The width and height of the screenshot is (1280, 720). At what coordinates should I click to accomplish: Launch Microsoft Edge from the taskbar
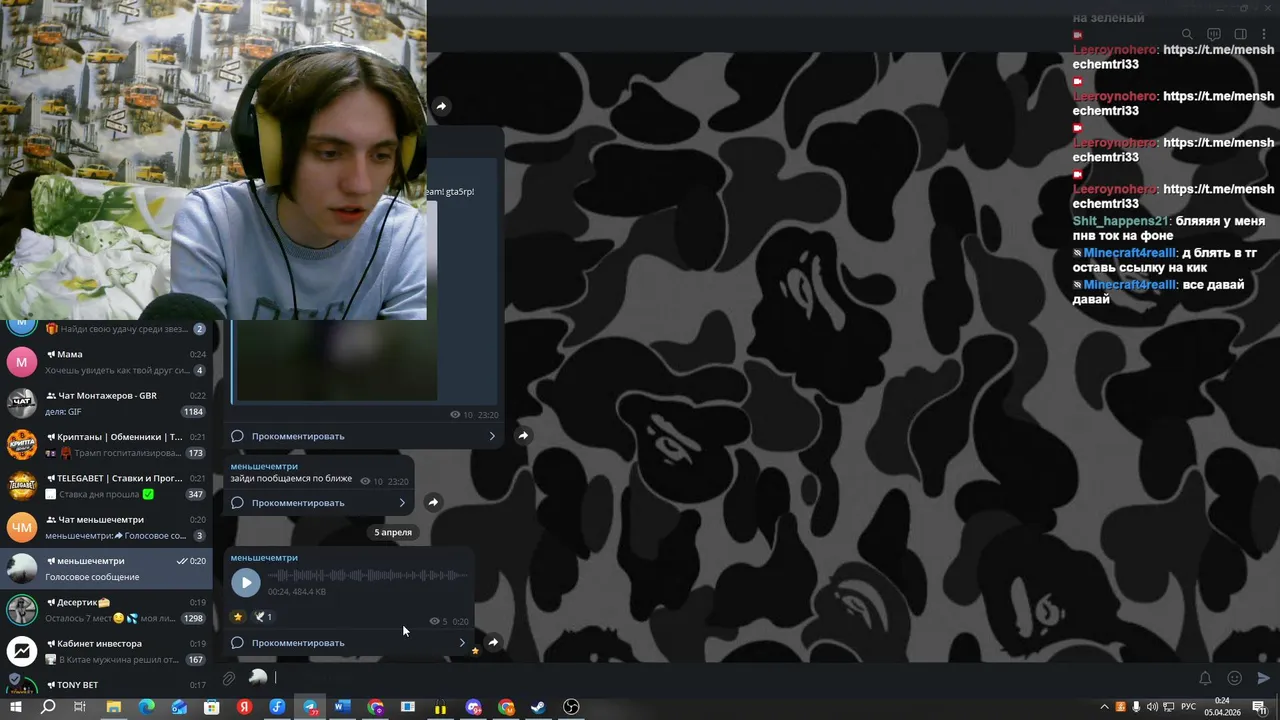[146, 707]
